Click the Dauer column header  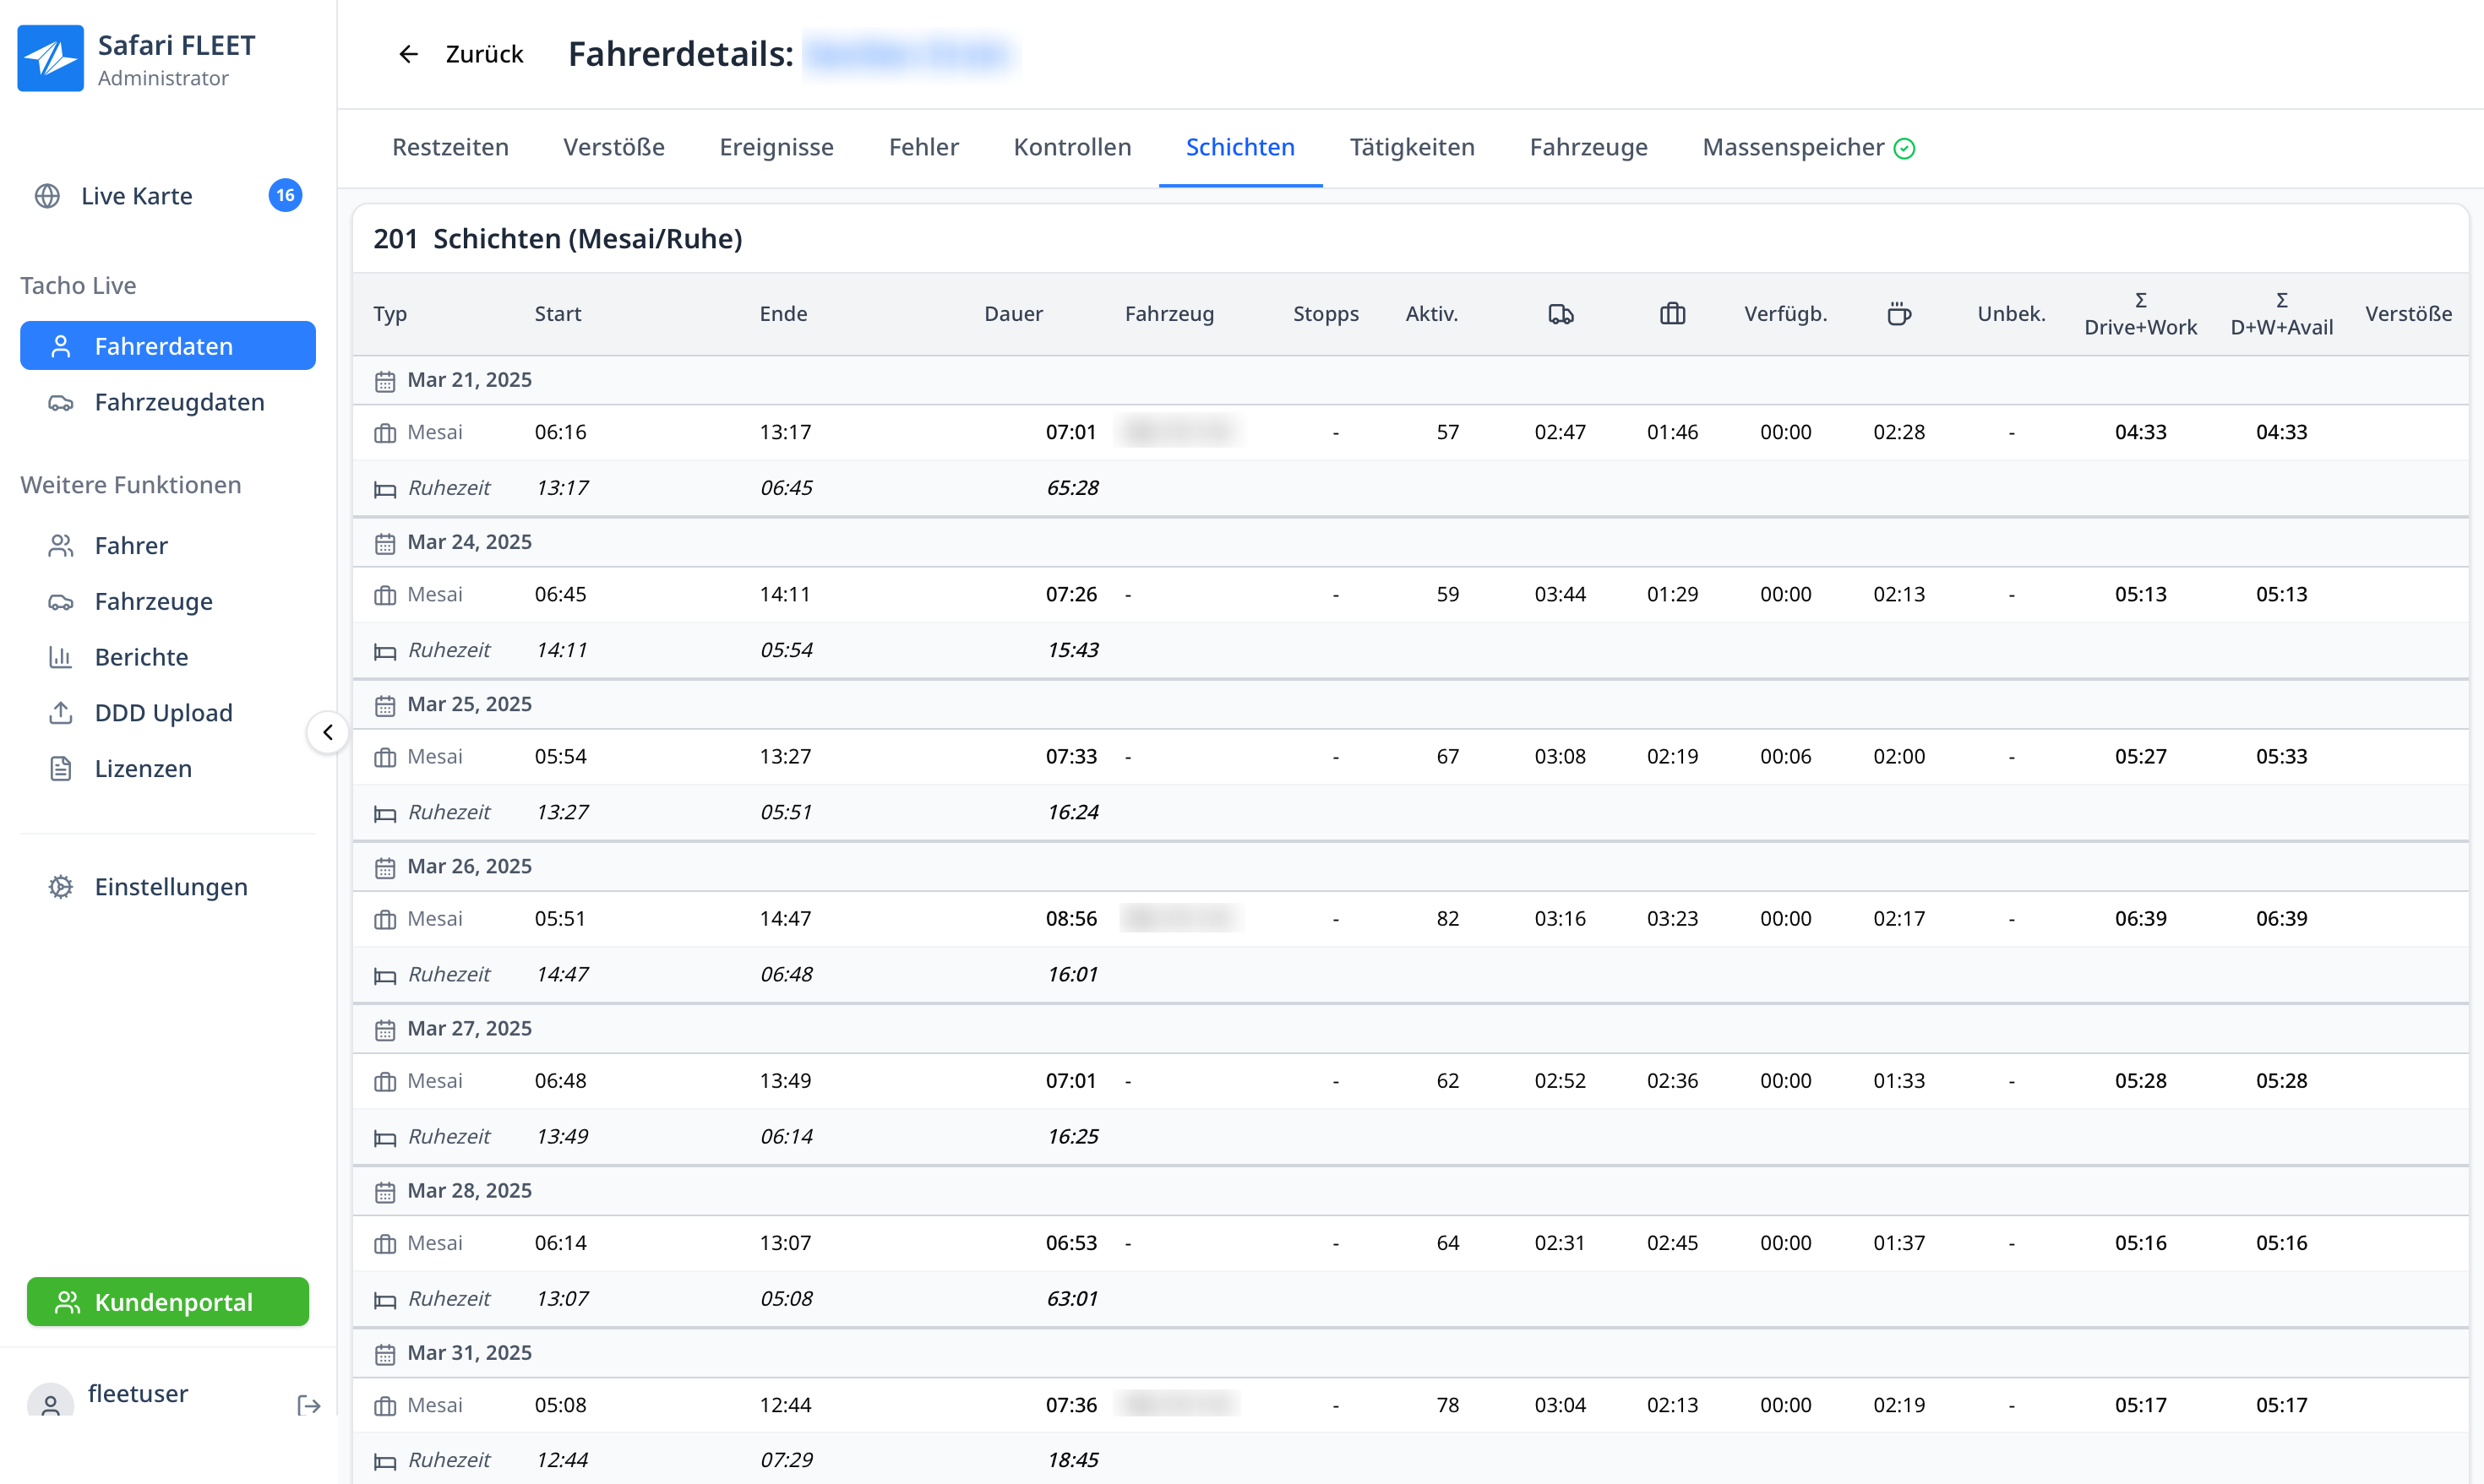(1012, 314)
